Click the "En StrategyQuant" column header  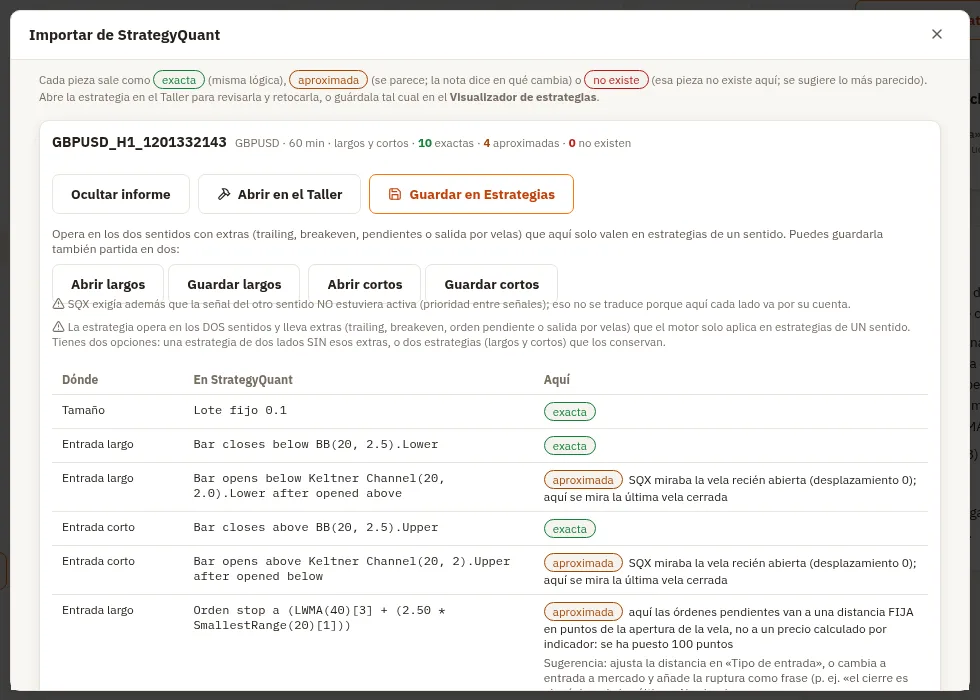point(243,379)
